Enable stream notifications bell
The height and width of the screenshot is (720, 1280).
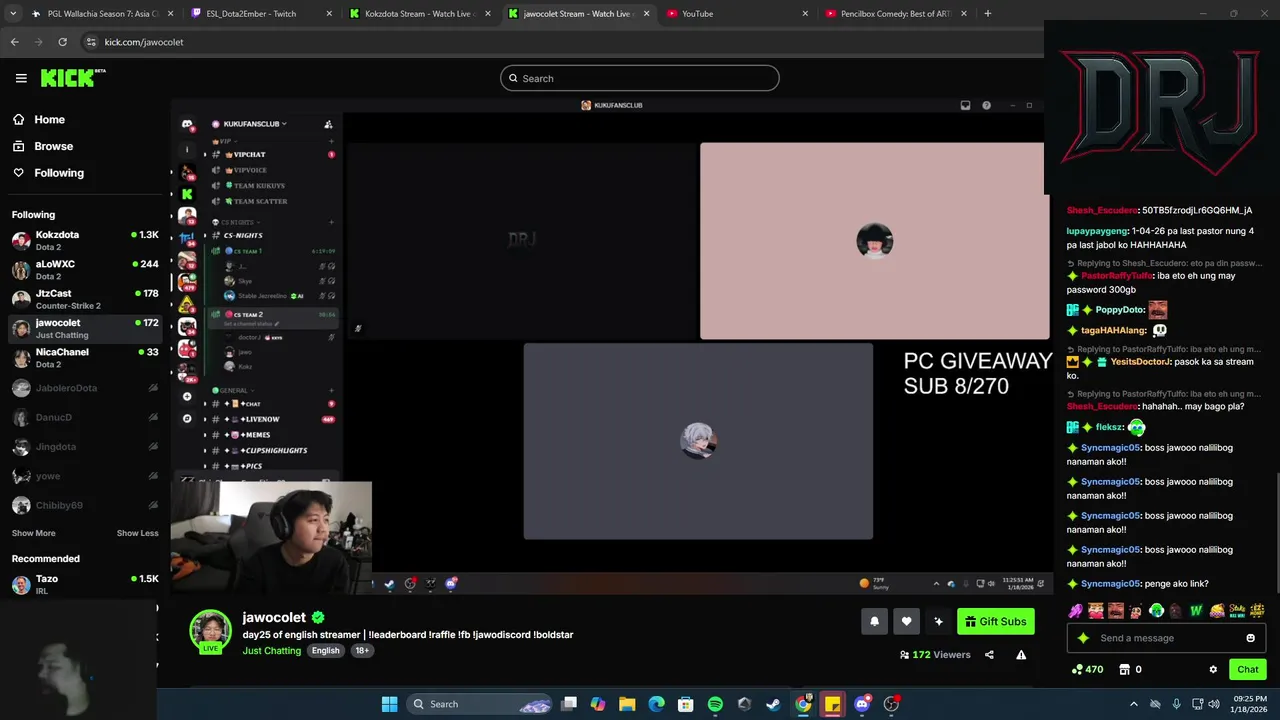(x=874, y=622)
